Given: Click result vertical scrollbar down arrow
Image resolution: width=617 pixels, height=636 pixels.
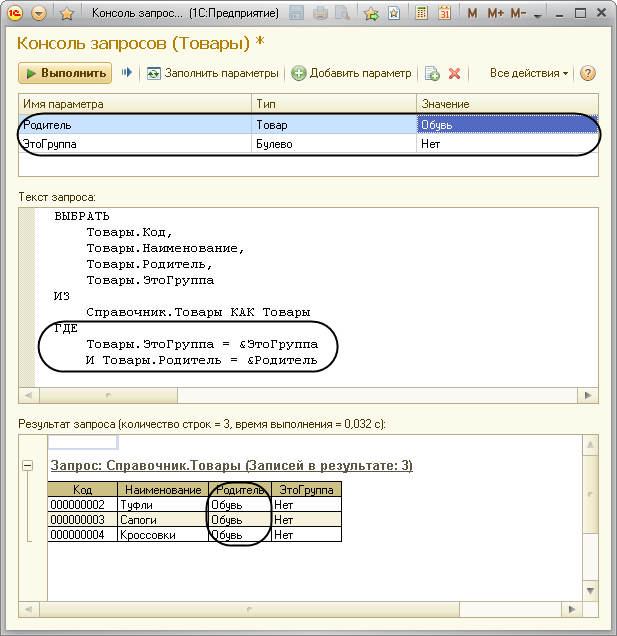Looking at the screenshot, I should (590, 591).
